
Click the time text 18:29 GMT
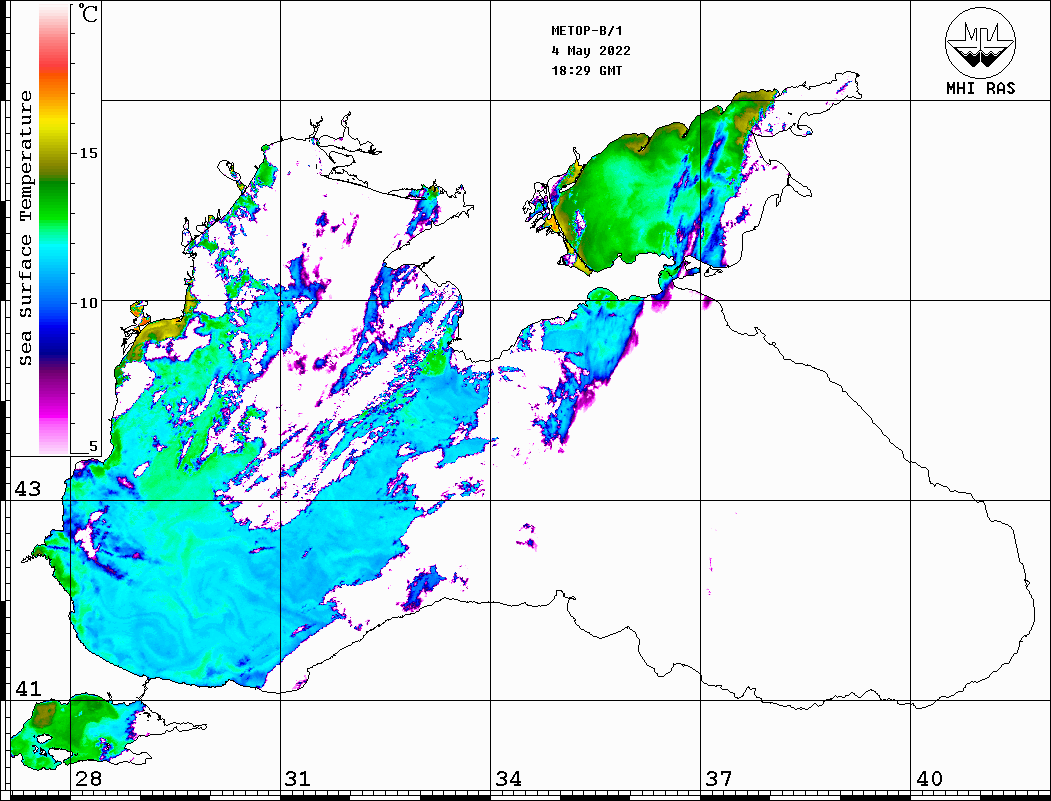pos(586,71)
